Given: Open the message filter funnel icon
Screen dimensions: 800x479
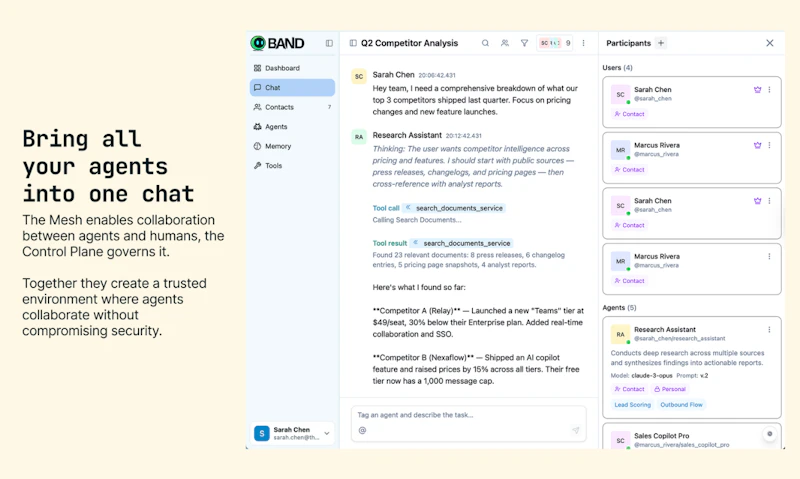Looking at the screenshot, I should (524, 43).
